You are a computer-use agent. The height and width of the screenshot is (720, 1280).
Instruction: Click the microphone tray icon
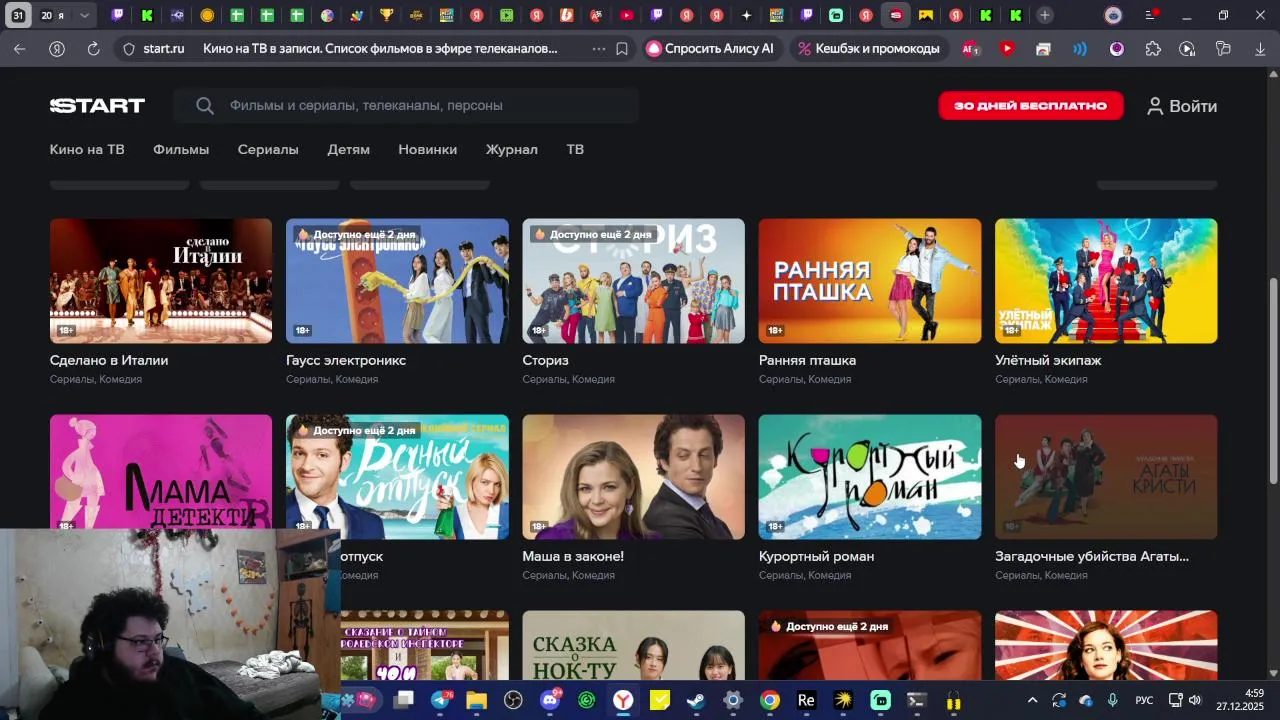click(1113, 700)
